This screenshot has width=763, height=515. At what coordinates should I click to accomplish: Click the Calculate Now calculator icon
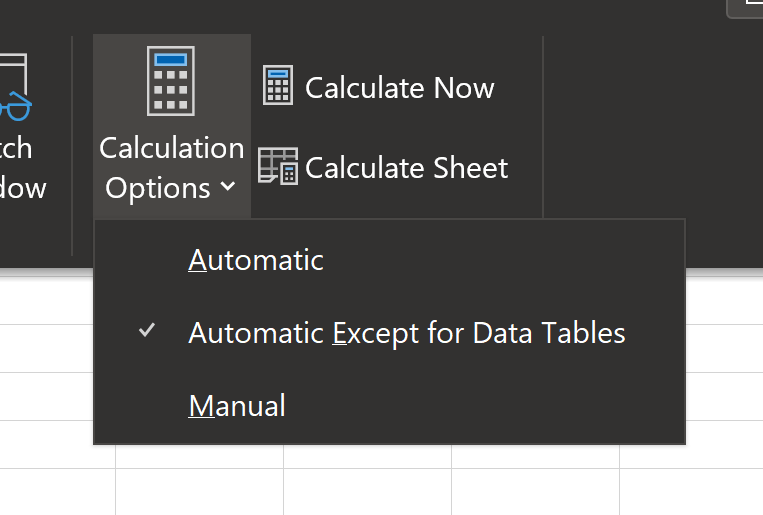tap(277, 86)
